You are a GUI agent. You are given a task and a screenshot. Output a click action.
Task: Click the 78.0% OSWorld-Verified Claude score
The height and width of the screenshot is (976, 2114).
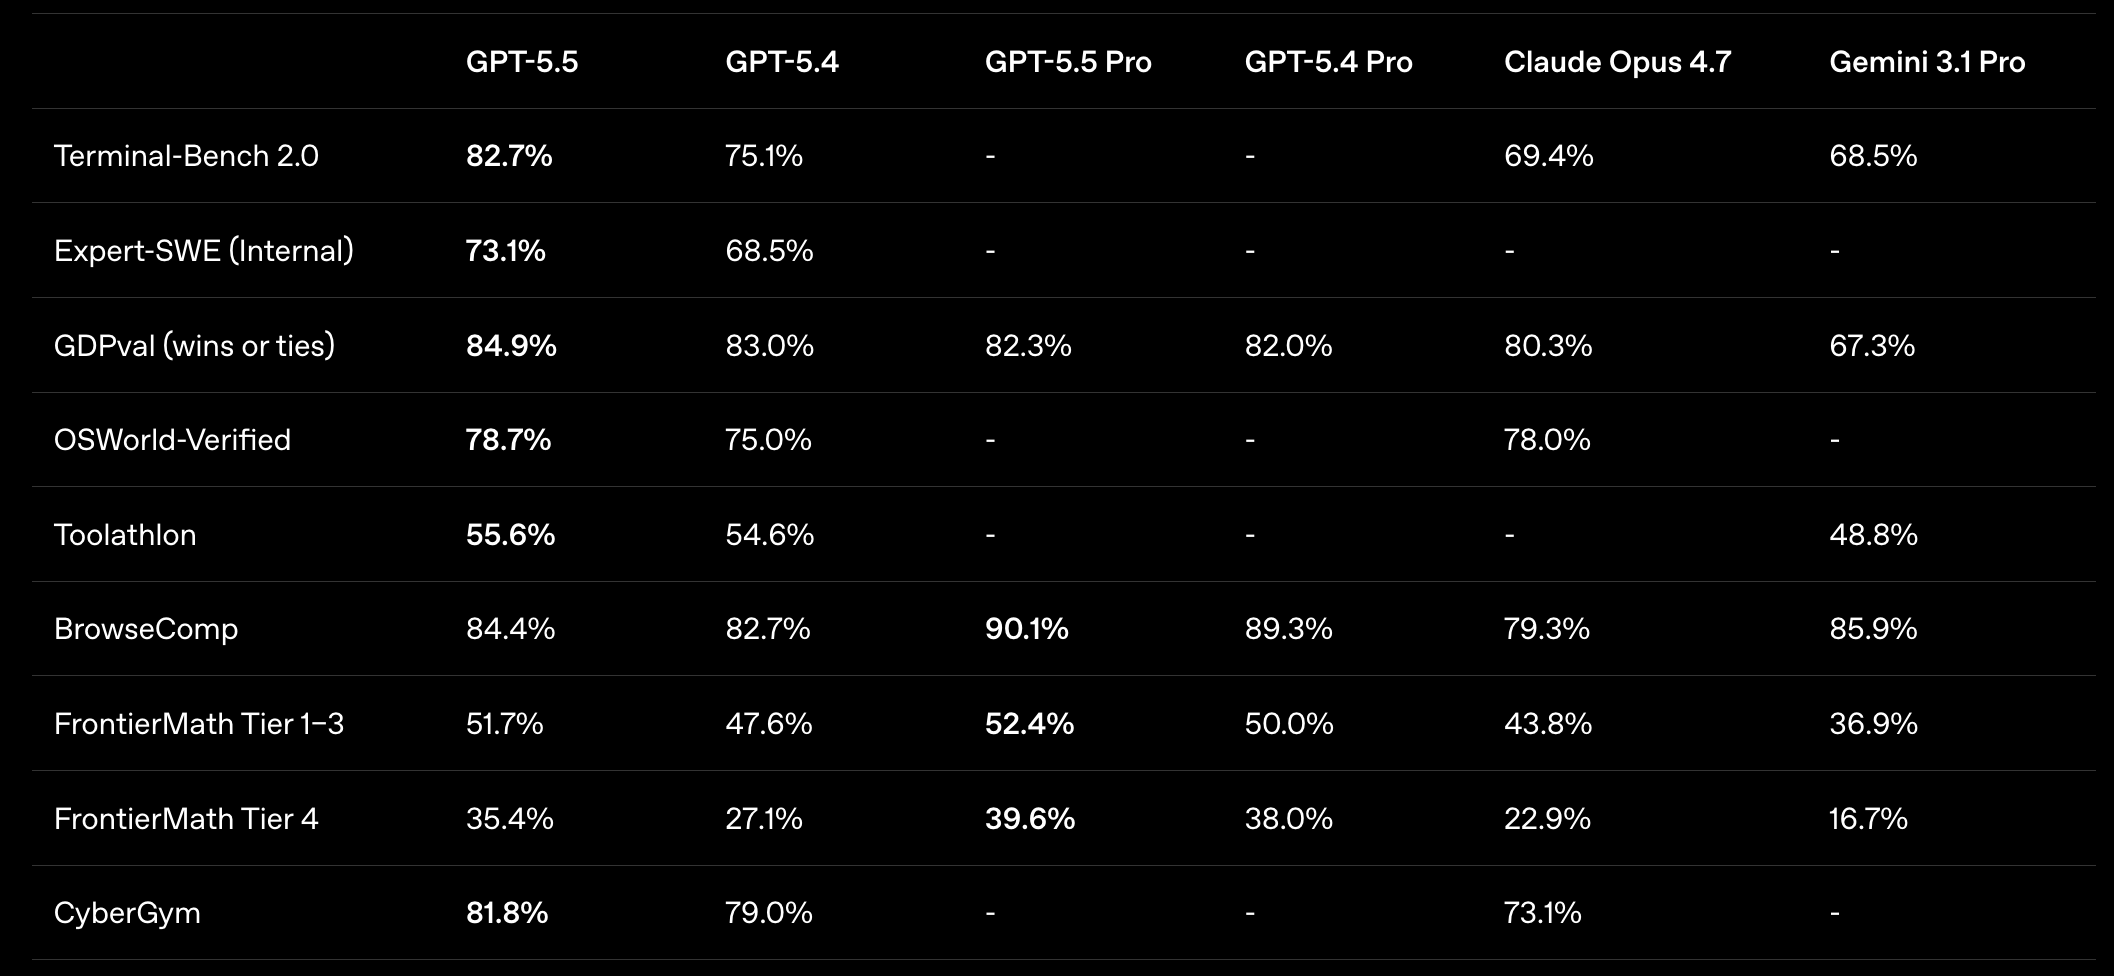(x=1547, y=440)
